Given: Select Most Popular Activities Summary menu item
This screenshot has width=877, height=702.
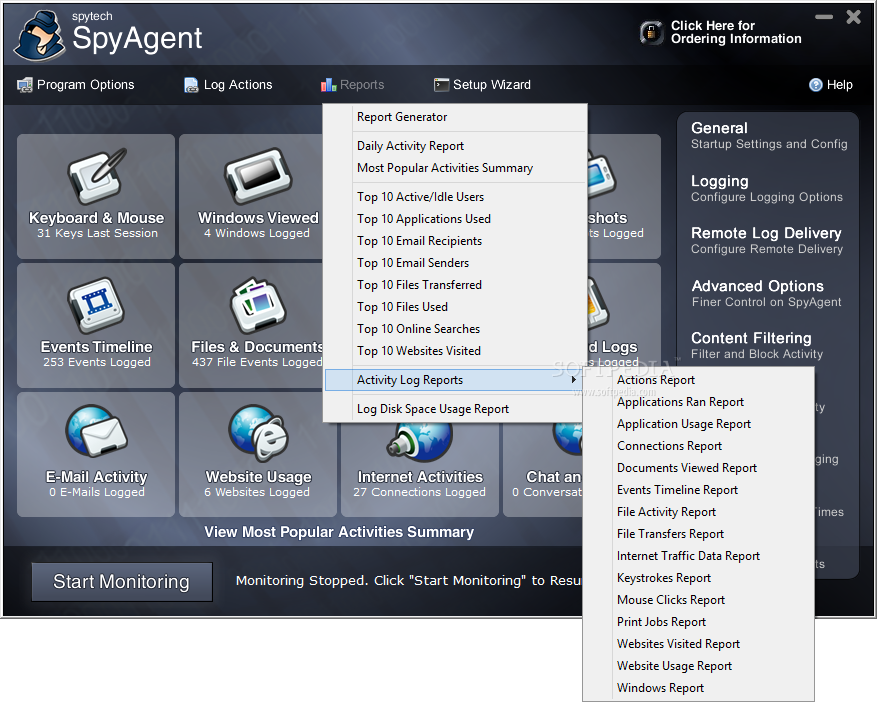Looking at the screenshot, I should click(x=455, y=168).
